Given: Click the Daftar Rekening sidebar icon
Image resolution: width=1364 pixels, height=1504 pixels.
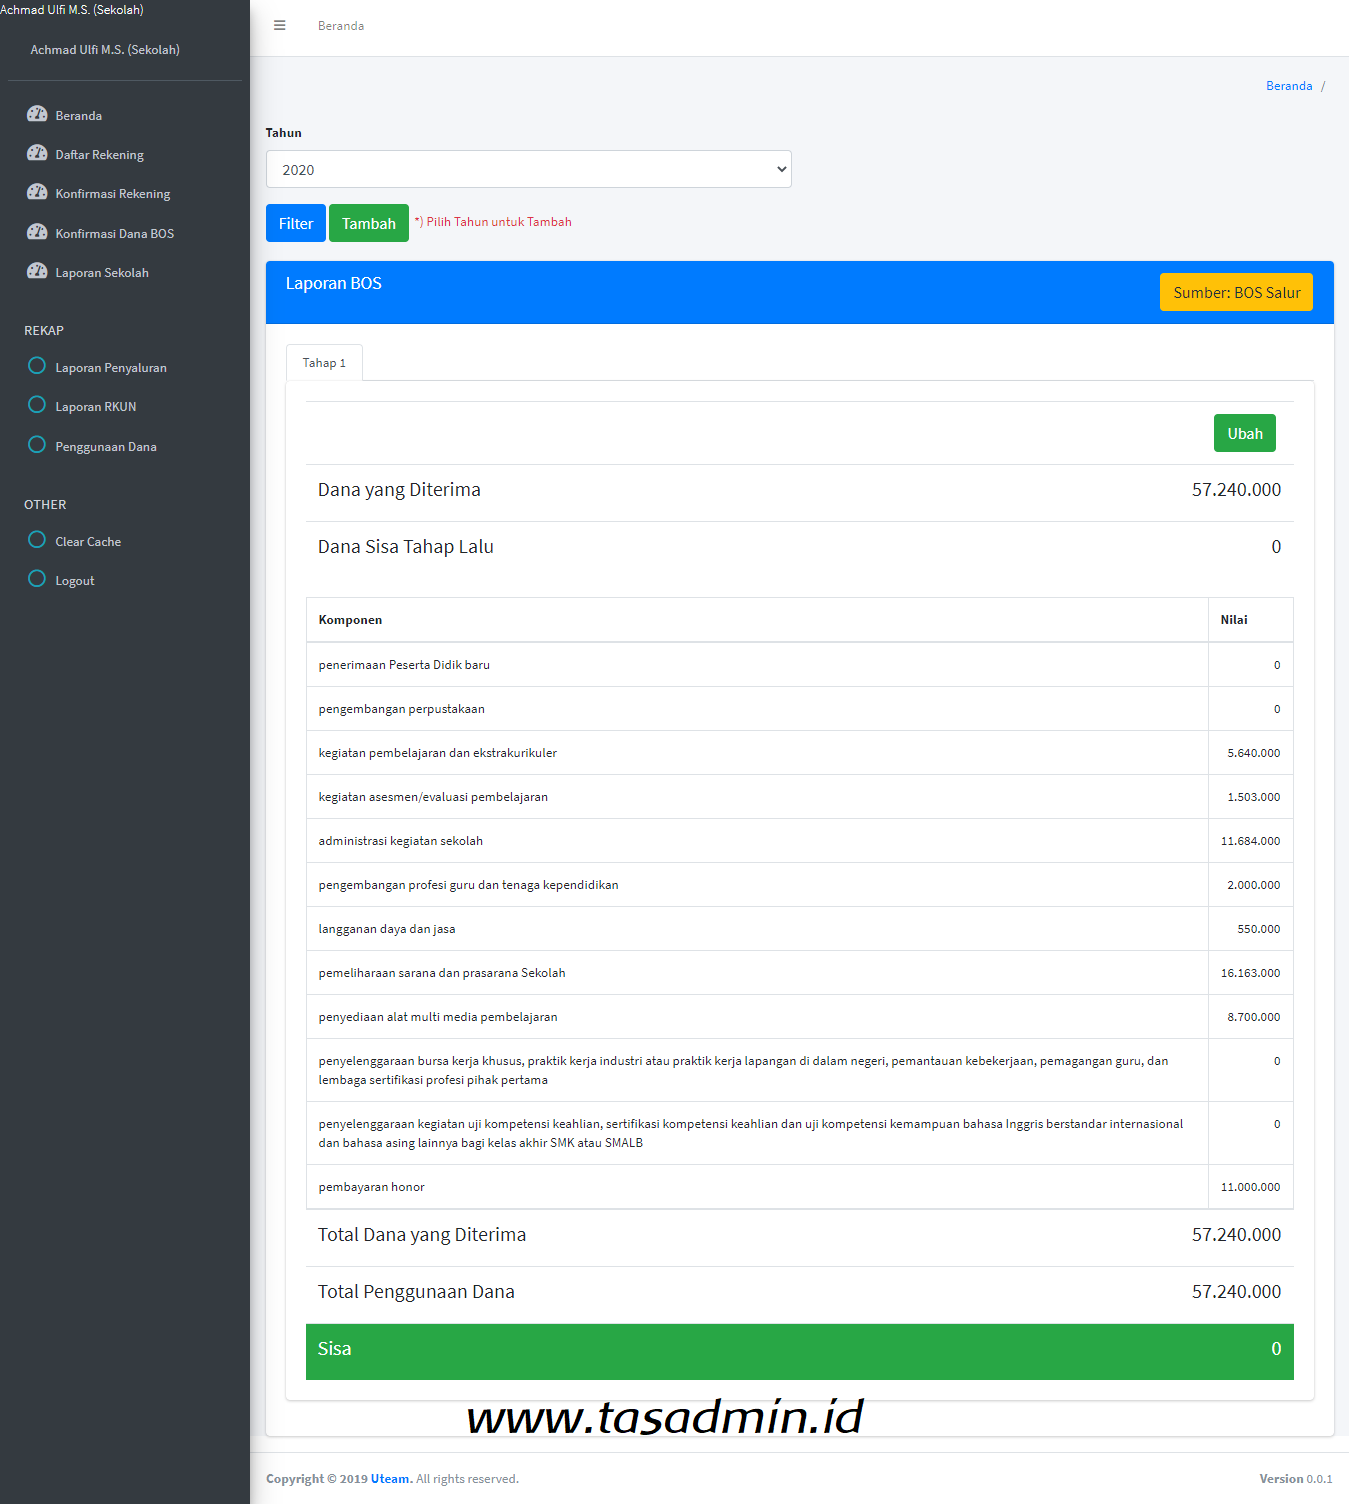Looking at the screenshot, I should [x=37, y=154].
